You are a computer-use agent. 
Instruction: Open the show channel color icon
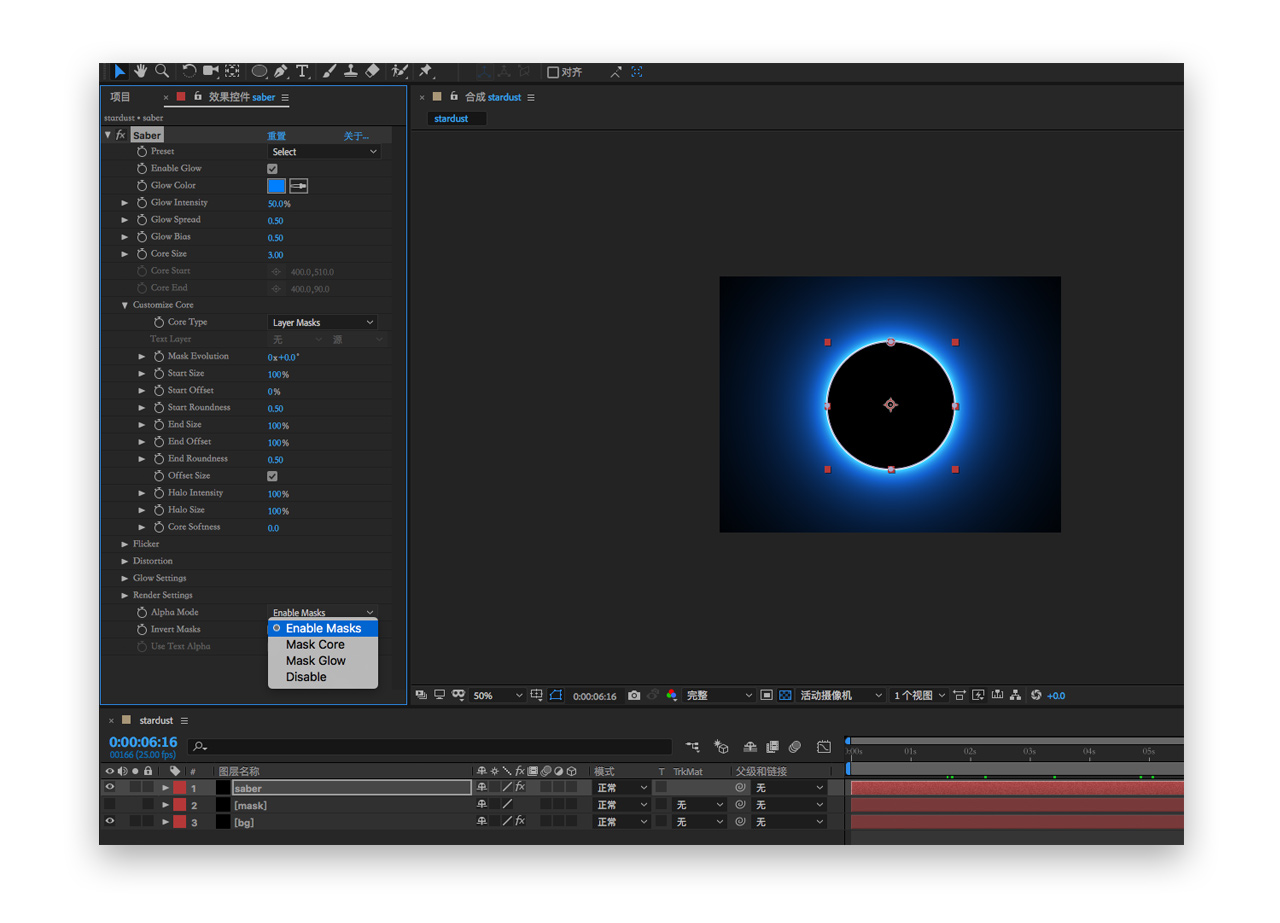pos(671,695)
